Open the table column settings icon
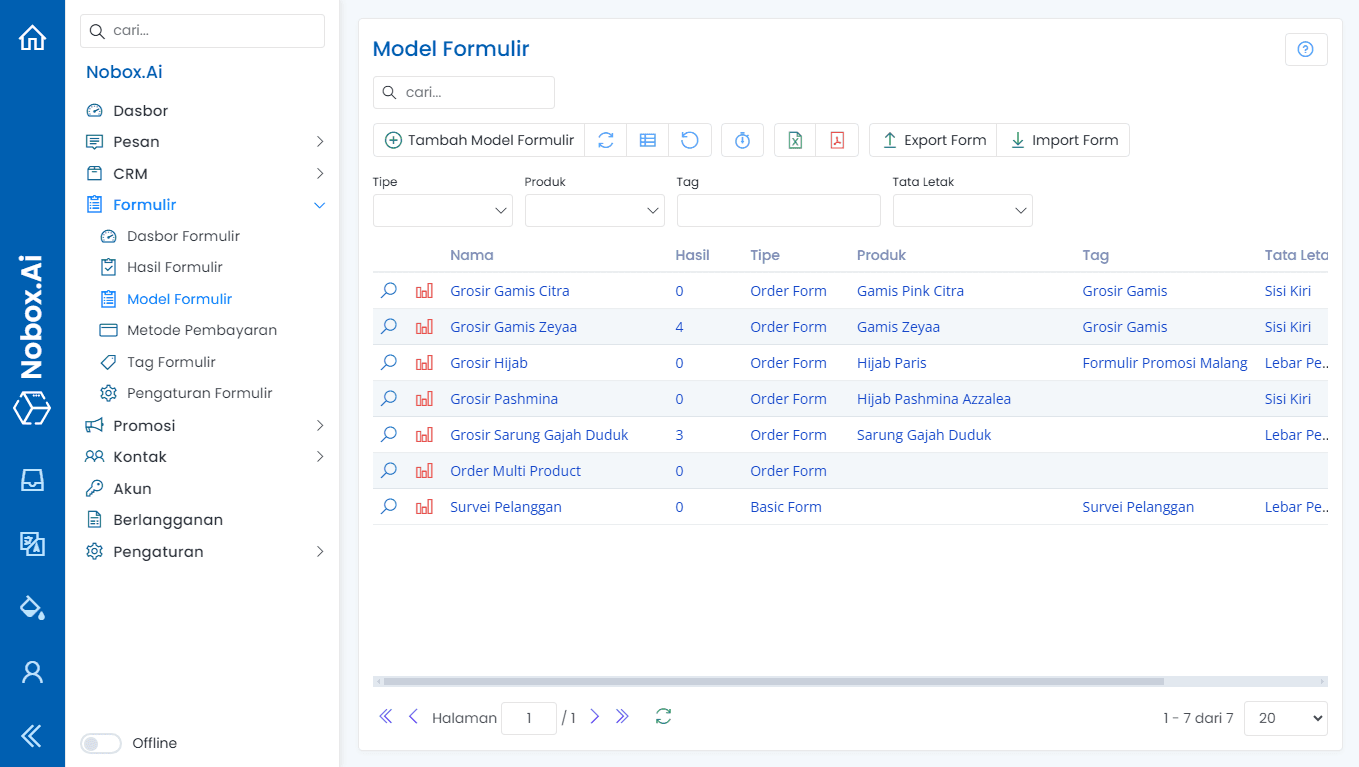 click(x=647, y=140)
